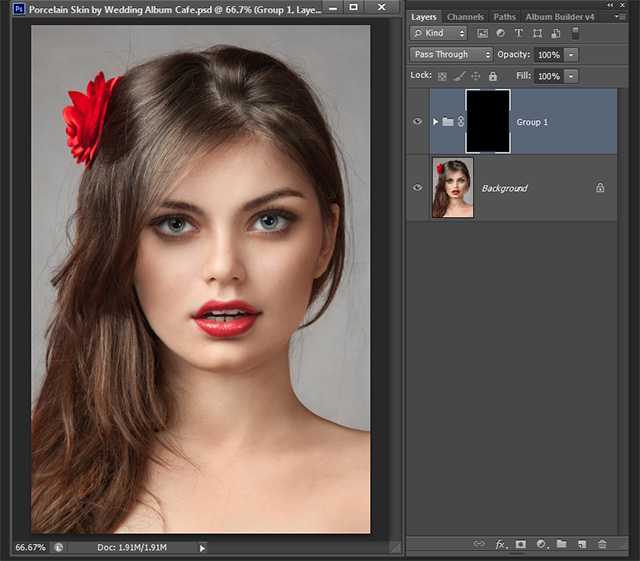Add a layer style with fx button
This screenshot has height=561, width=640.
coord(499,544)
